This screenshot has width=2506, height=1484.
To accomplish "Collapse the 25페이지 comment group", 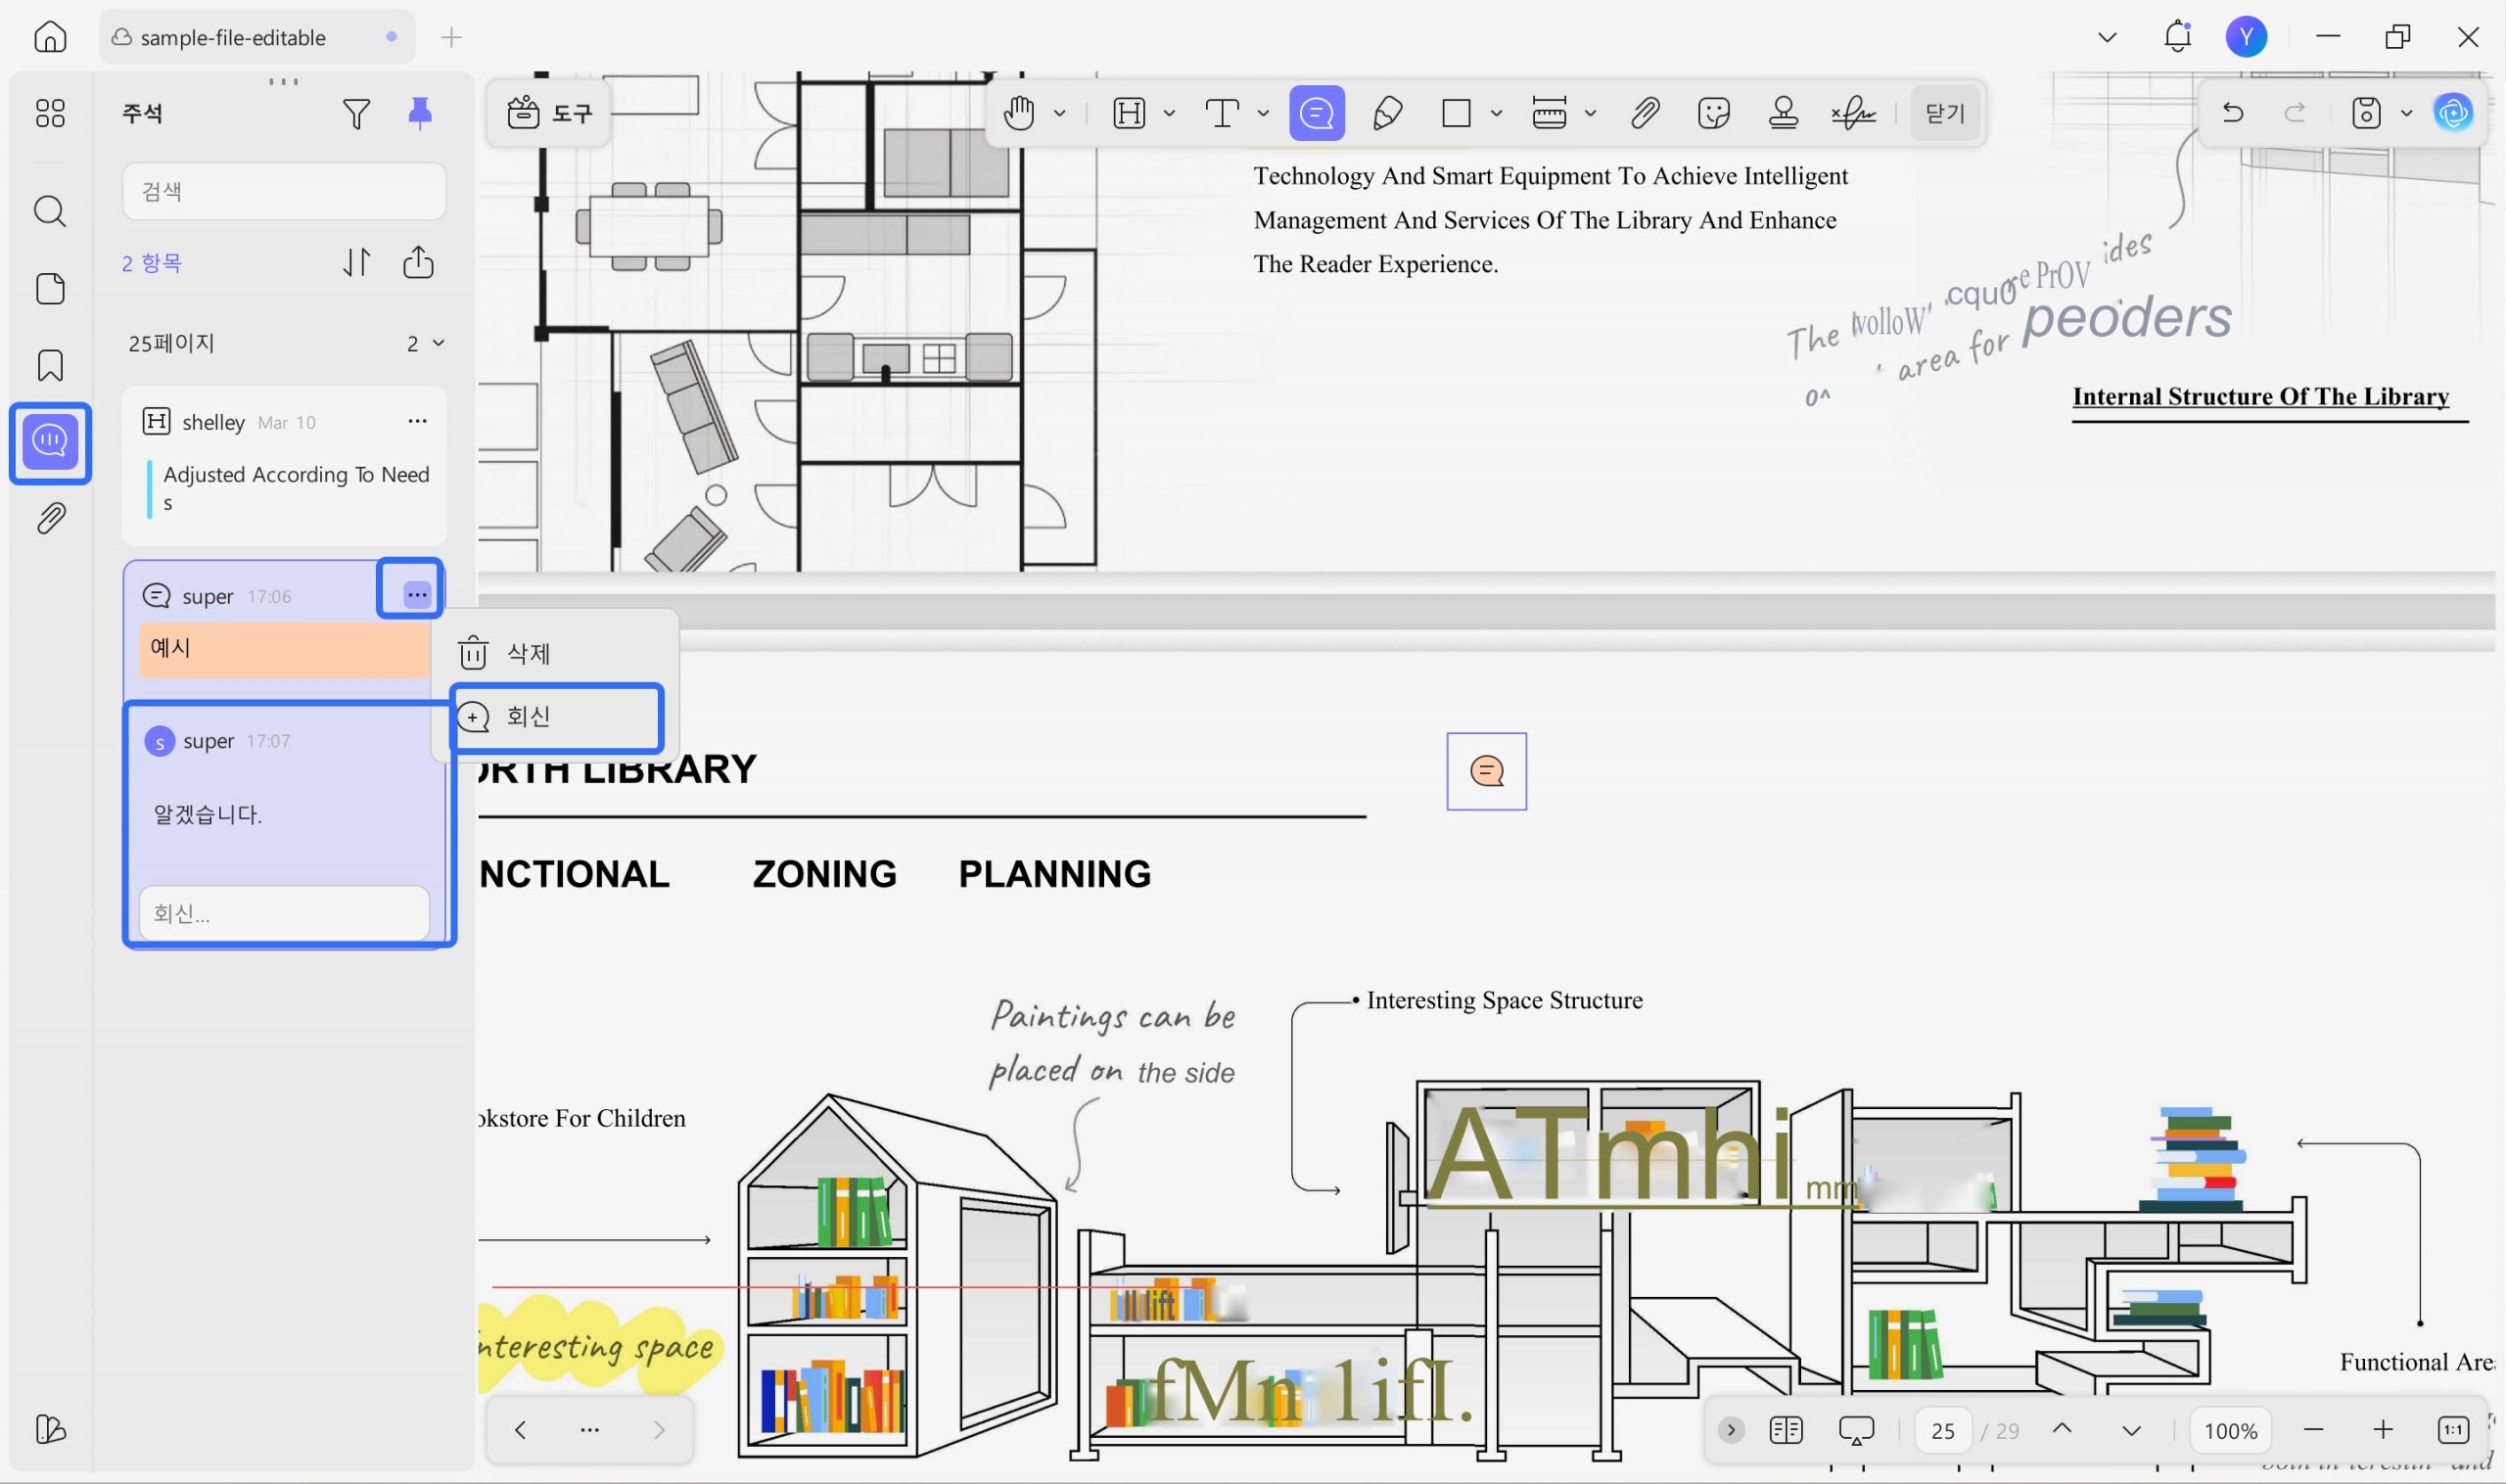I will pyautogui.click(x=438, y=343).
